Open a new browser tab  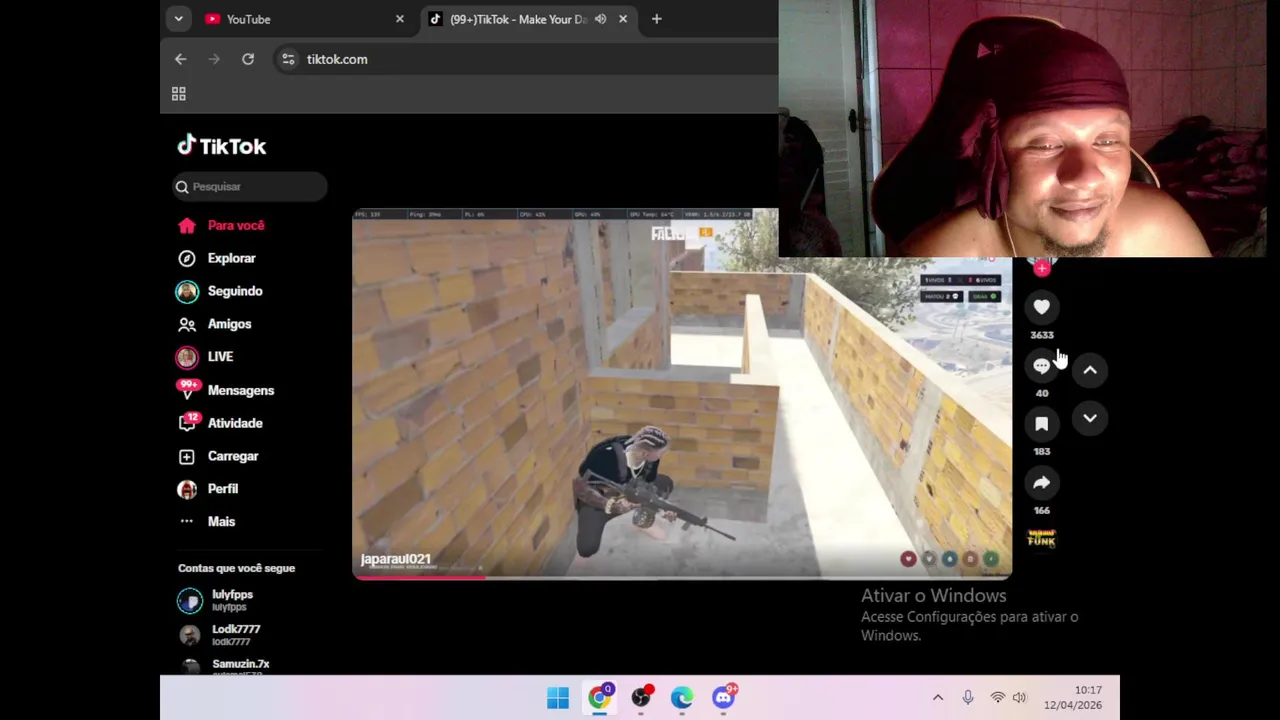657,19
